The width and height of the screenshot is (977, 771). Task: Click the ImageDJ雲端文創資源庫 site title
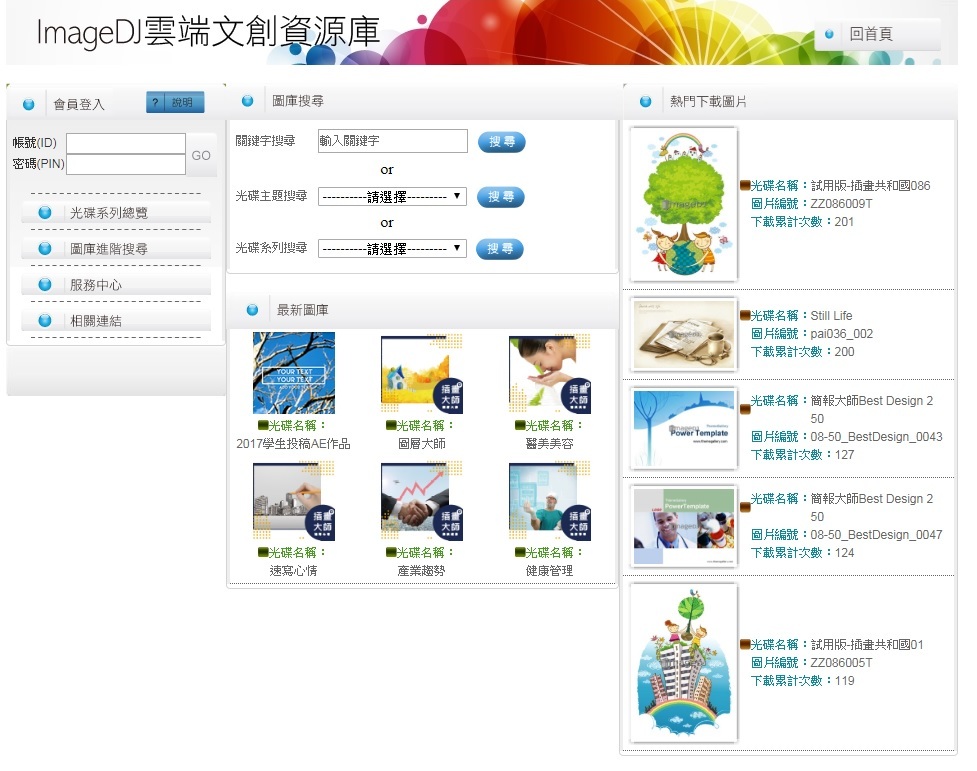click(x=208, y=32)
